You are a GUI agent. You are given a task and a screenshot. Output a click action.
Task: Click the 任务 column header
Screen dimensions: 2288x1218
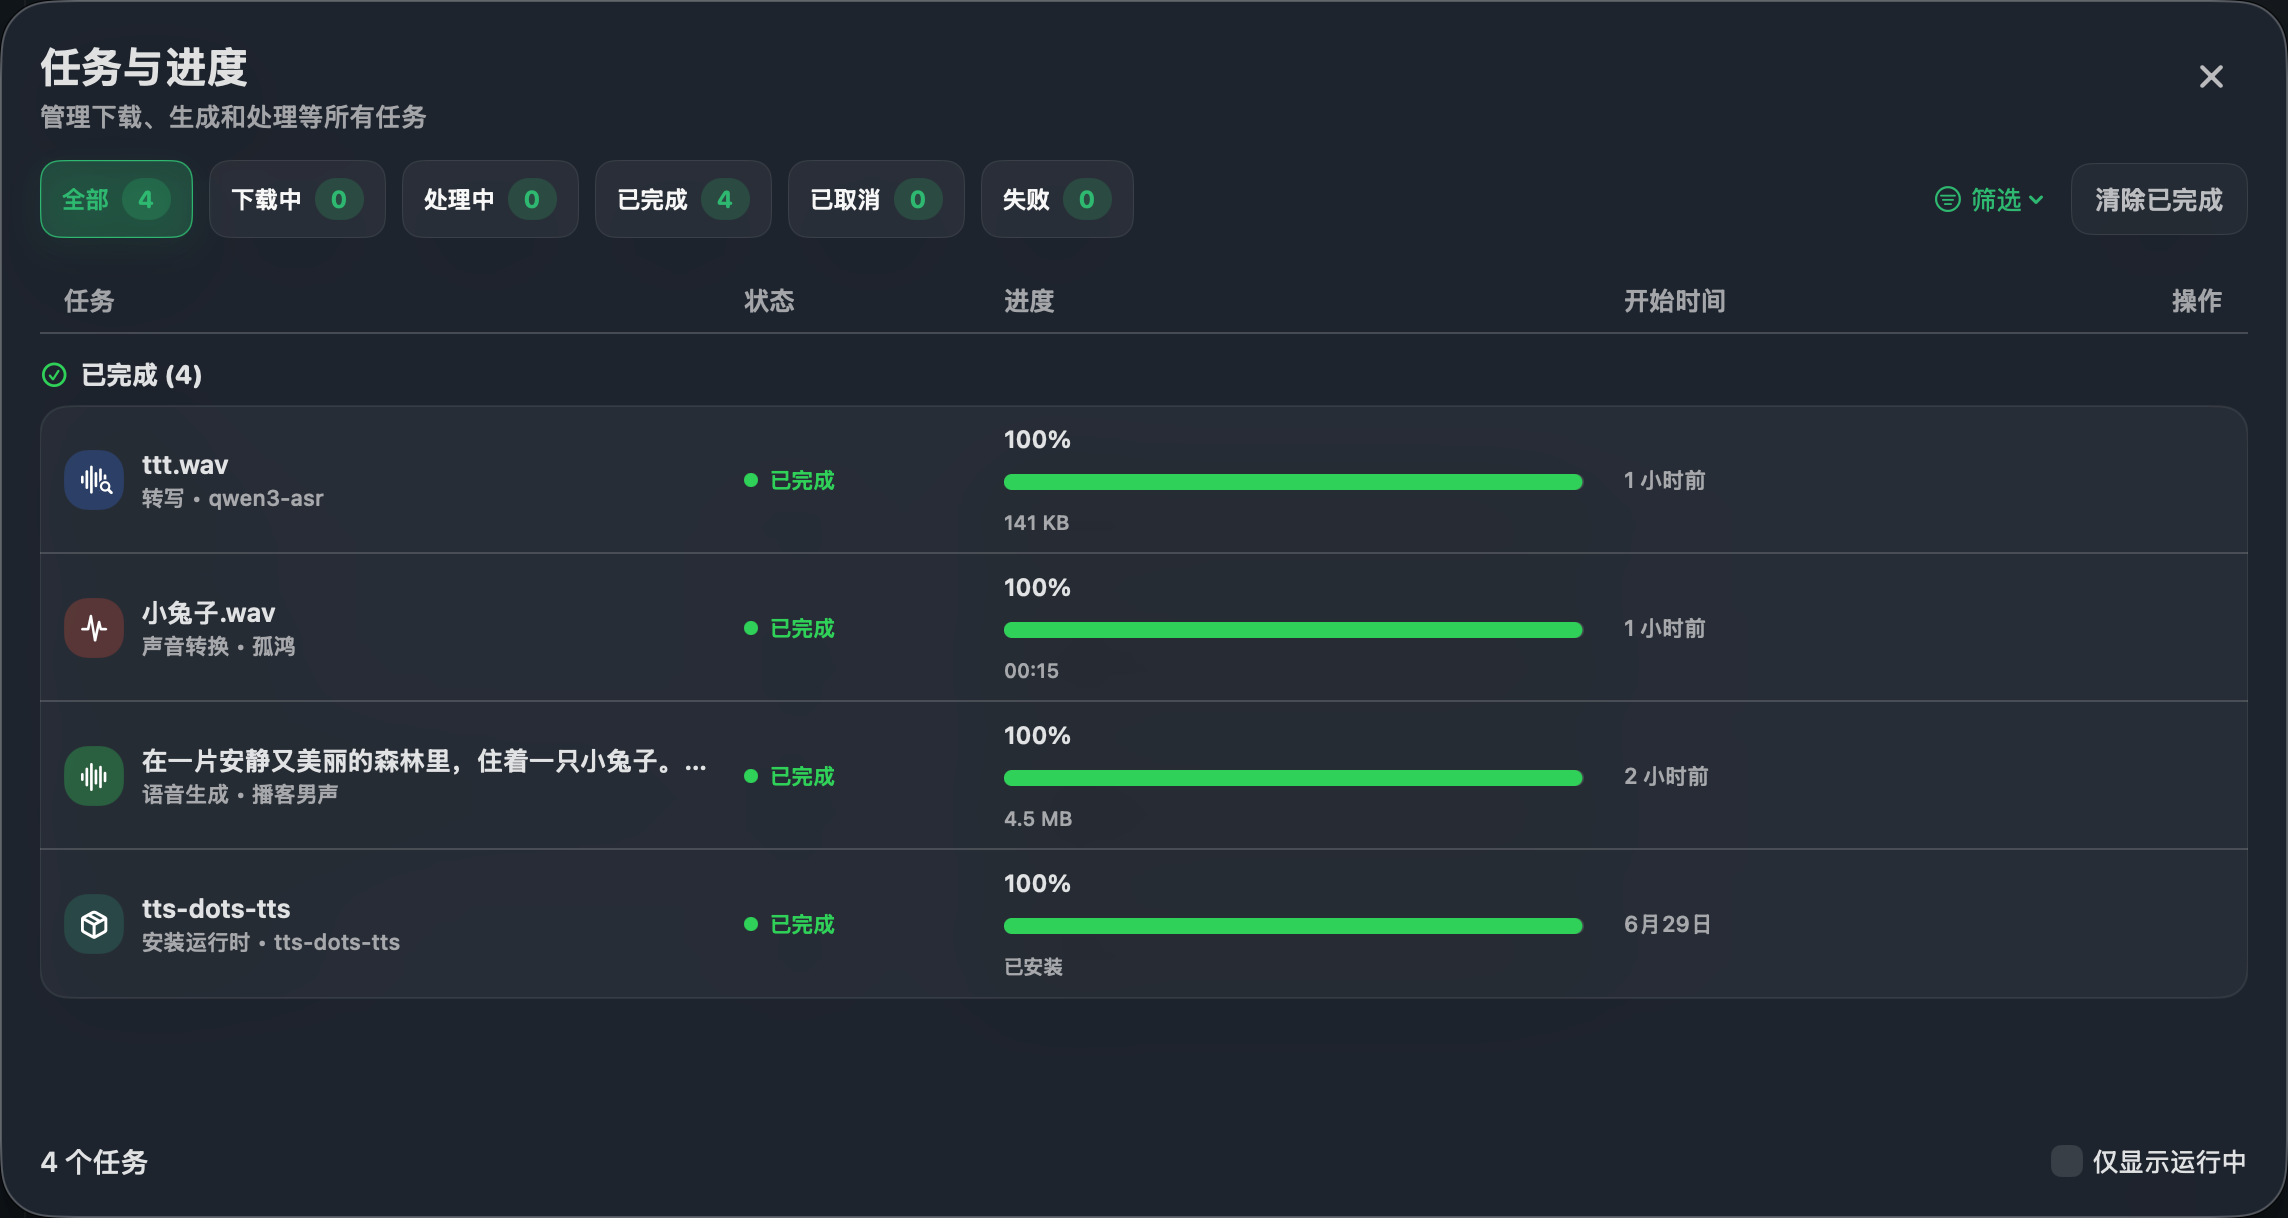pos(89,301)
